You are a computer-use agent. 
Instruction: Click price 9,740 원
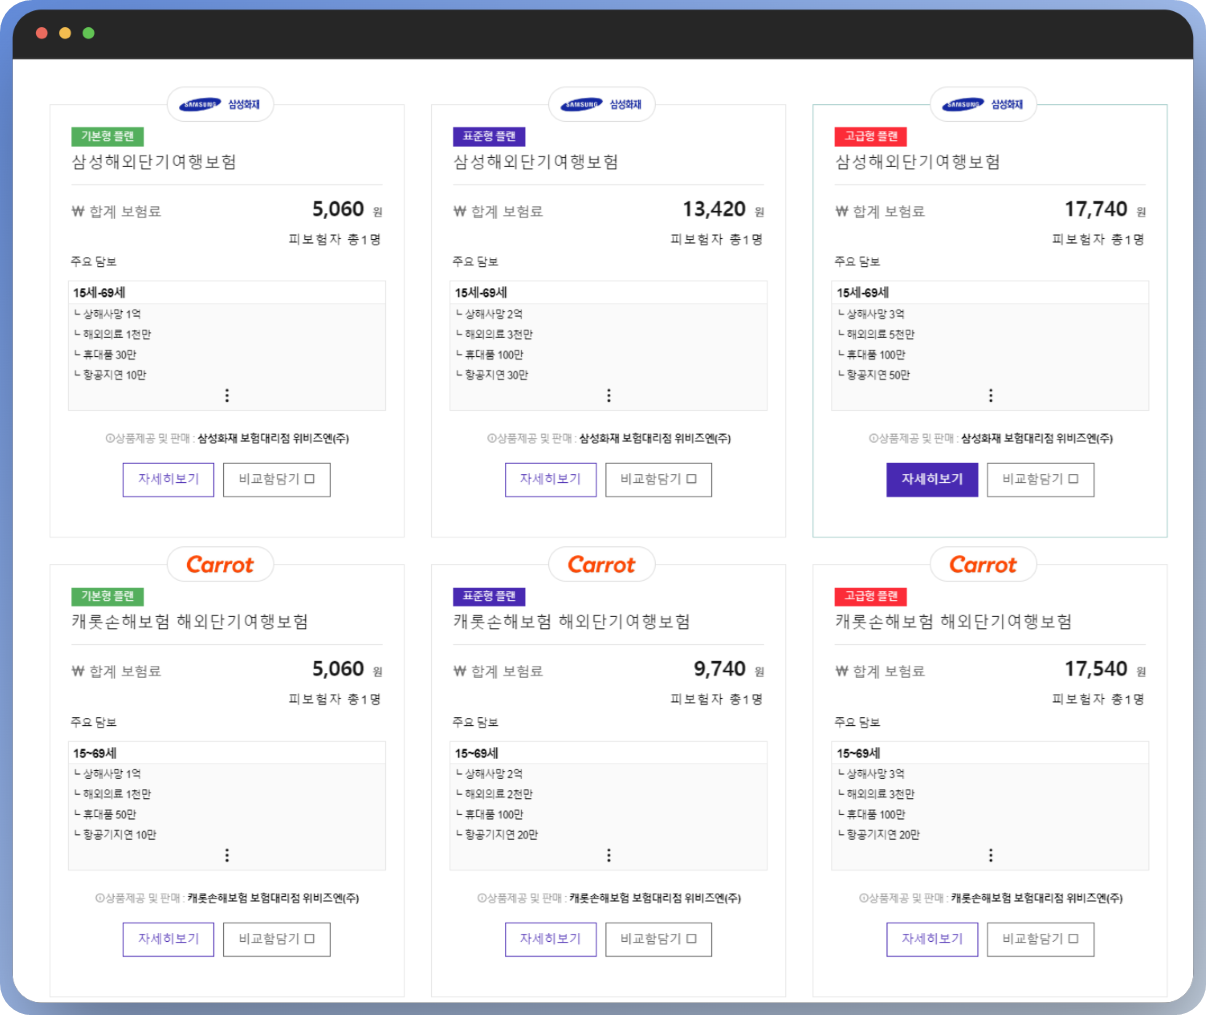coord(729,670)
